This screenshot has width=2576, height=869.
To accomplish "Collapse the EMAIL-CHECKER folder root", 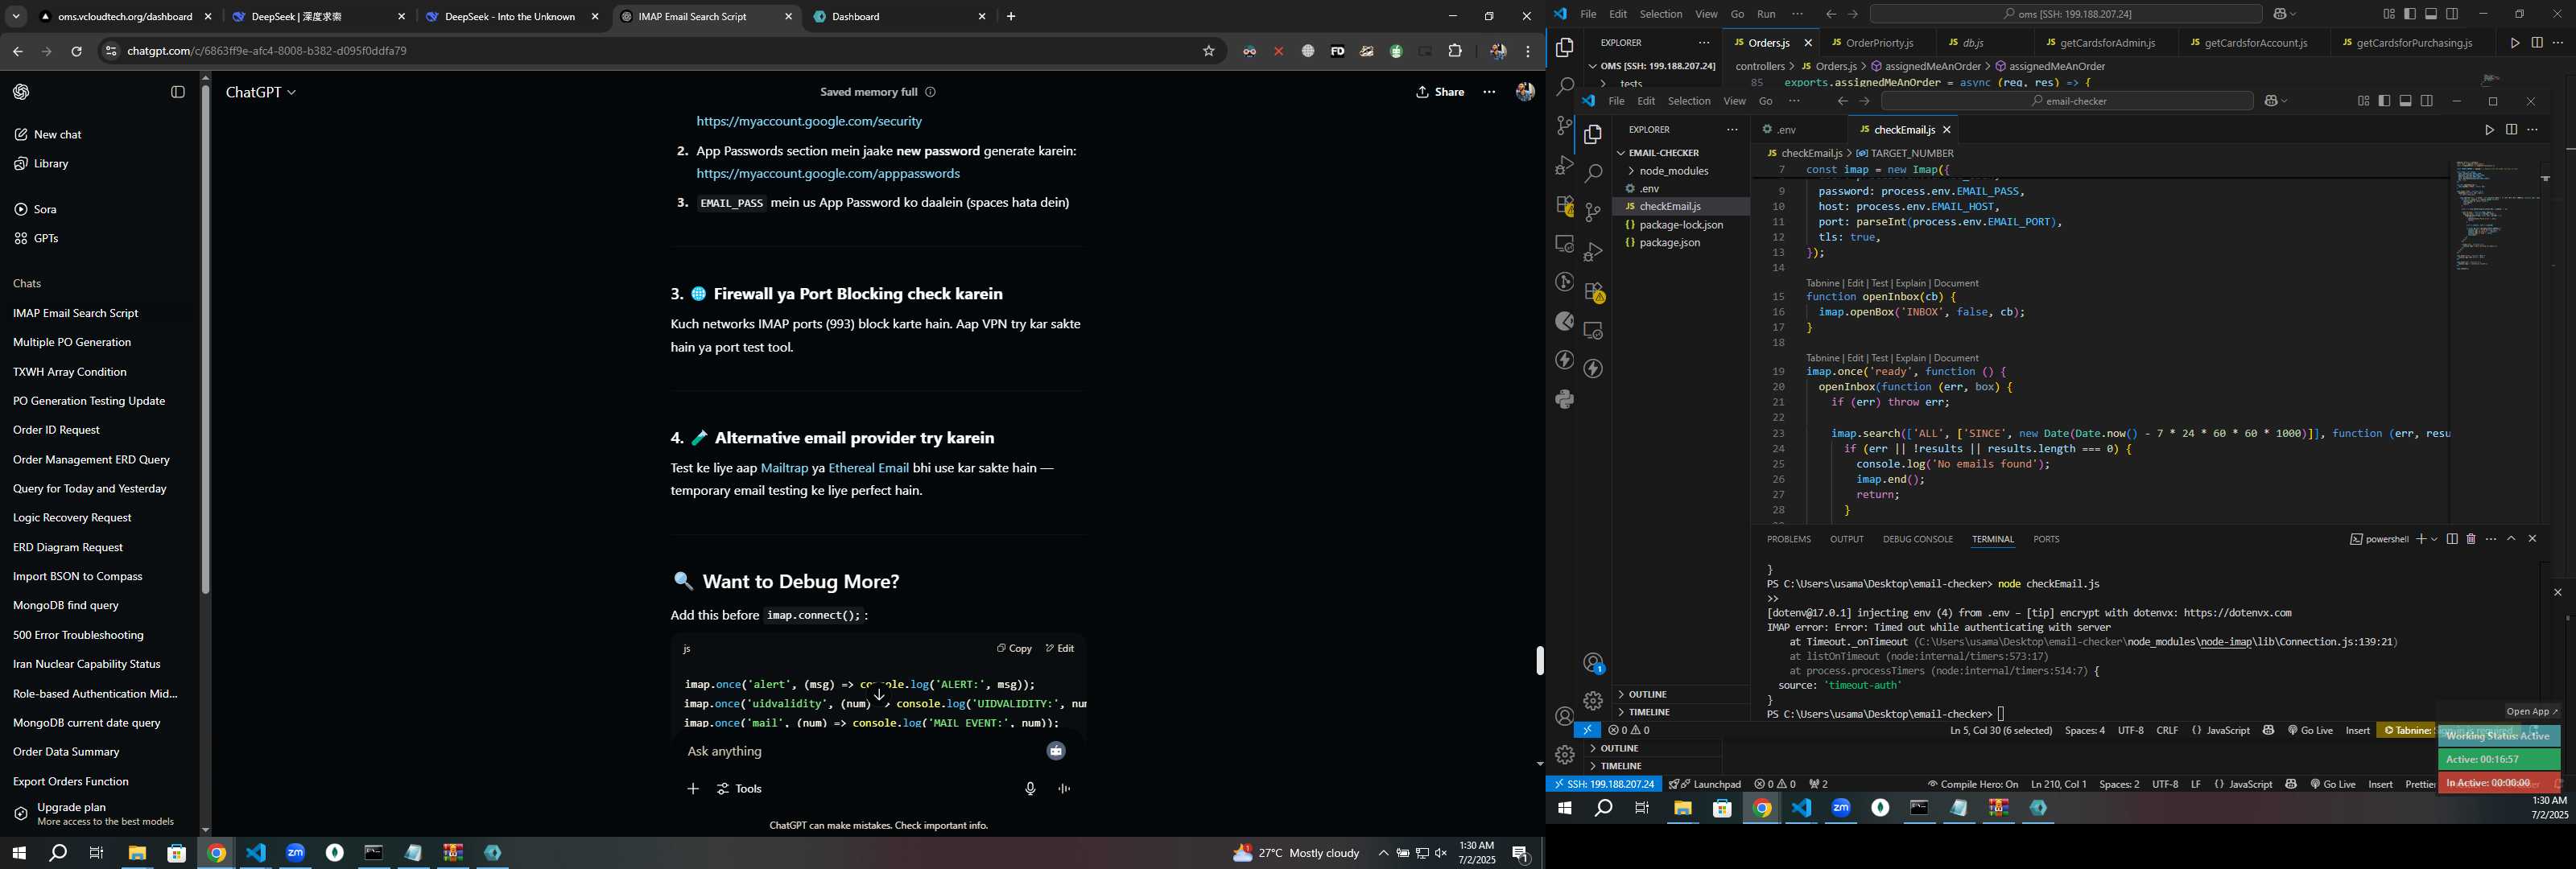I will (1664, 153).
